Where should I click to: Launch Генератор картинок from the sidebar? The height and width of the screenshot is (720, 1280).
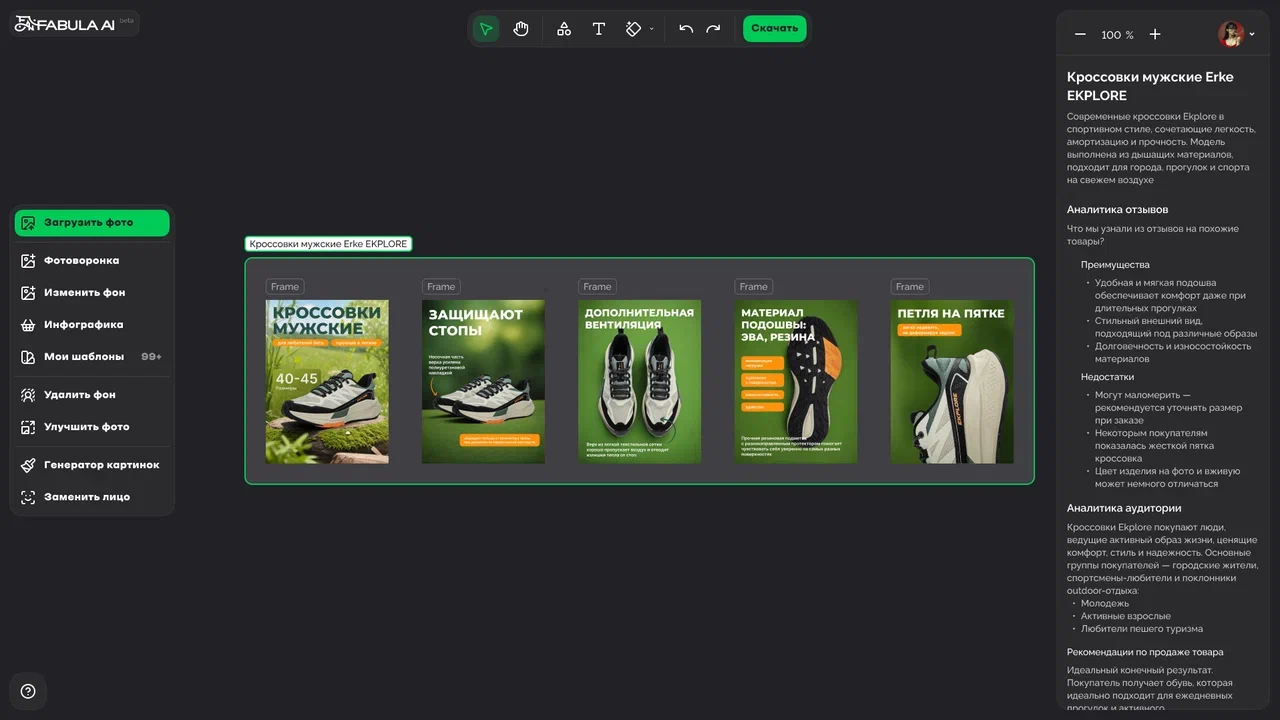tap(92, 465)
